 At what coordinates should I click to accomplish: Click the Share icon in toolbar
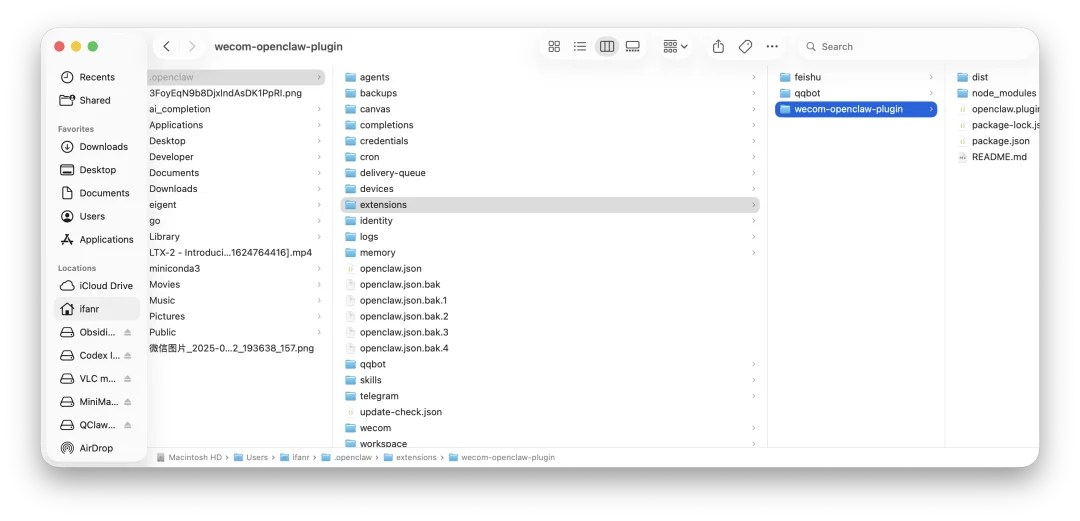[718, 47]
